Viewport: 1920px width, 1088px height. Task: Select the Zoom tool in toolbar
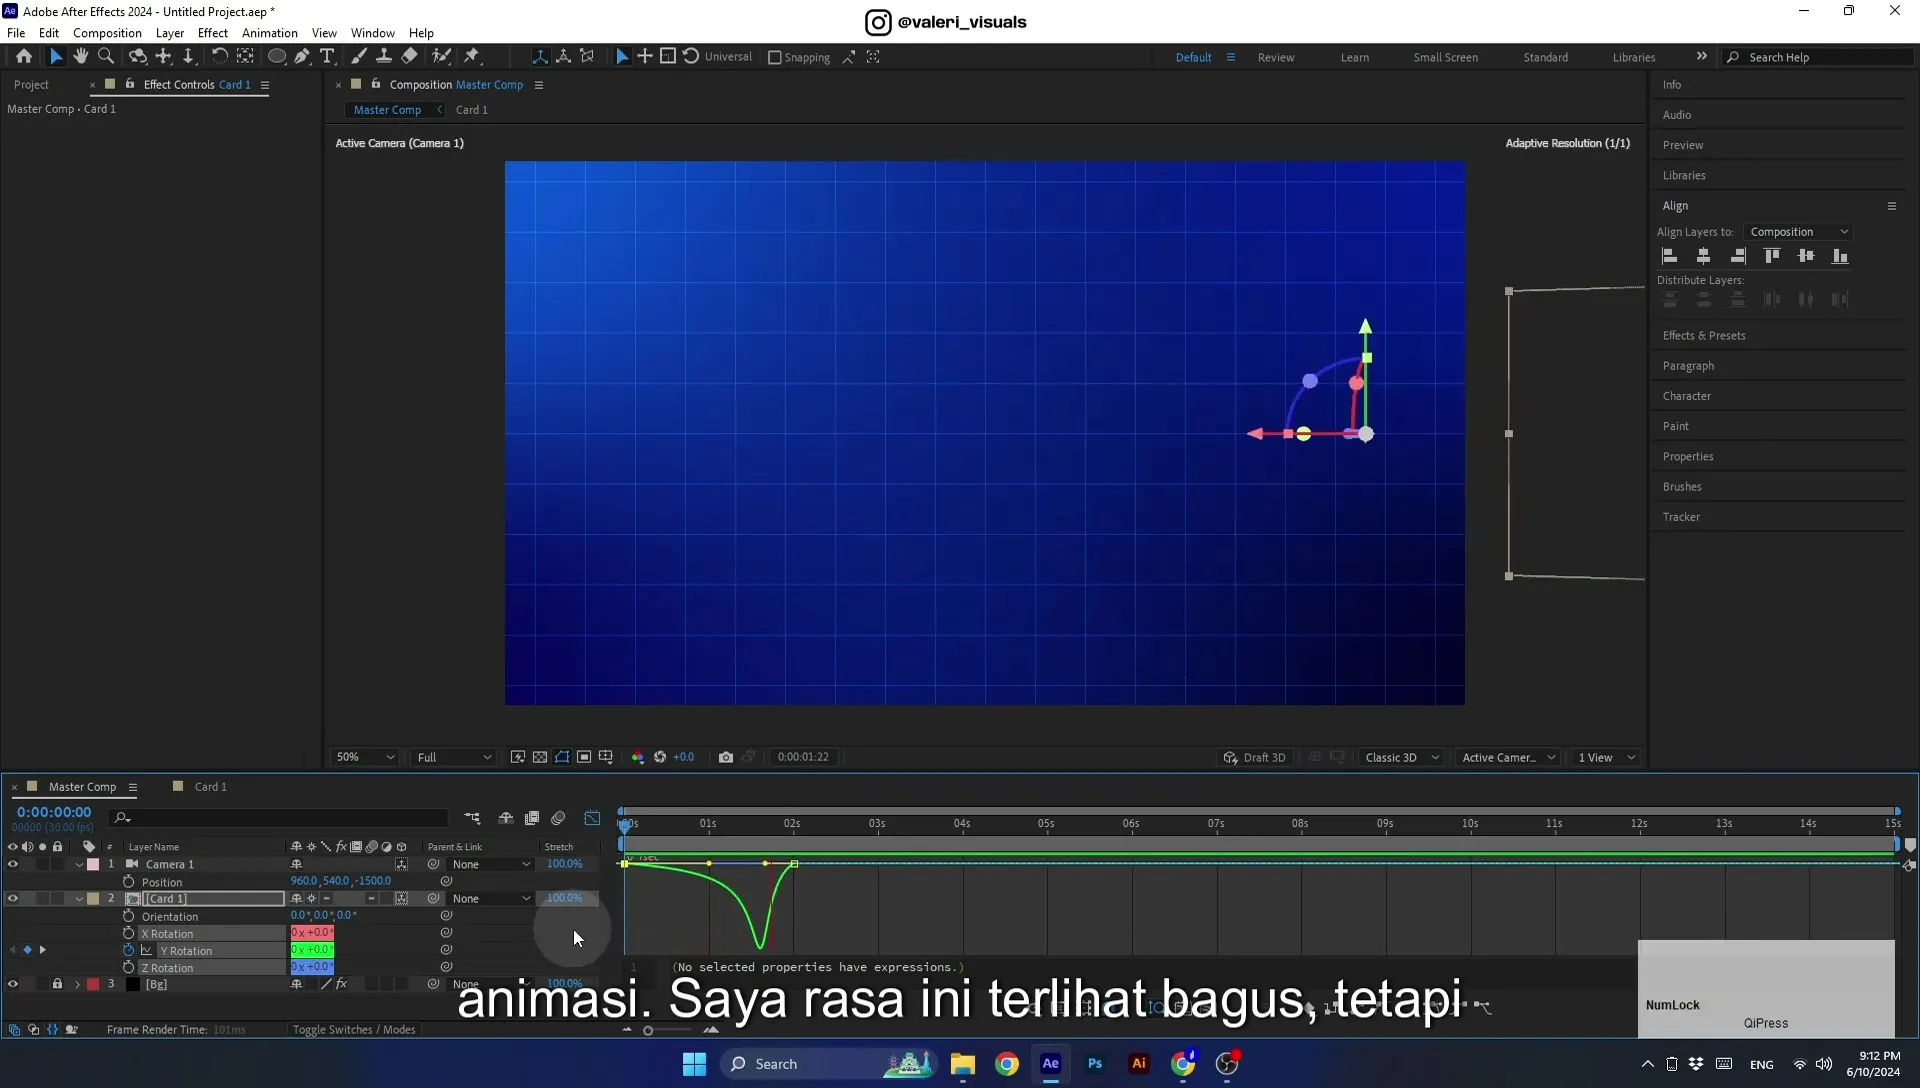coord(106,57)
